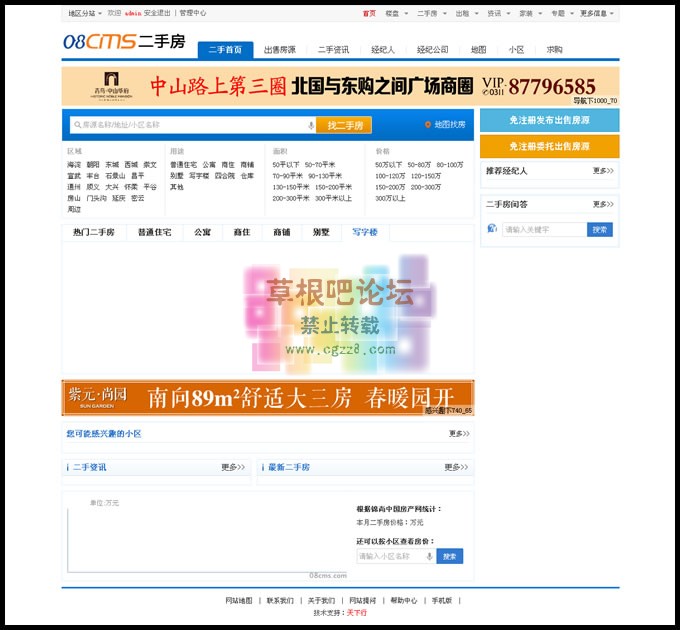The height and width of the screenshot is (630, 680).
Task: Expand the 专题 top menu dropdown
Action: pos(562,13)
